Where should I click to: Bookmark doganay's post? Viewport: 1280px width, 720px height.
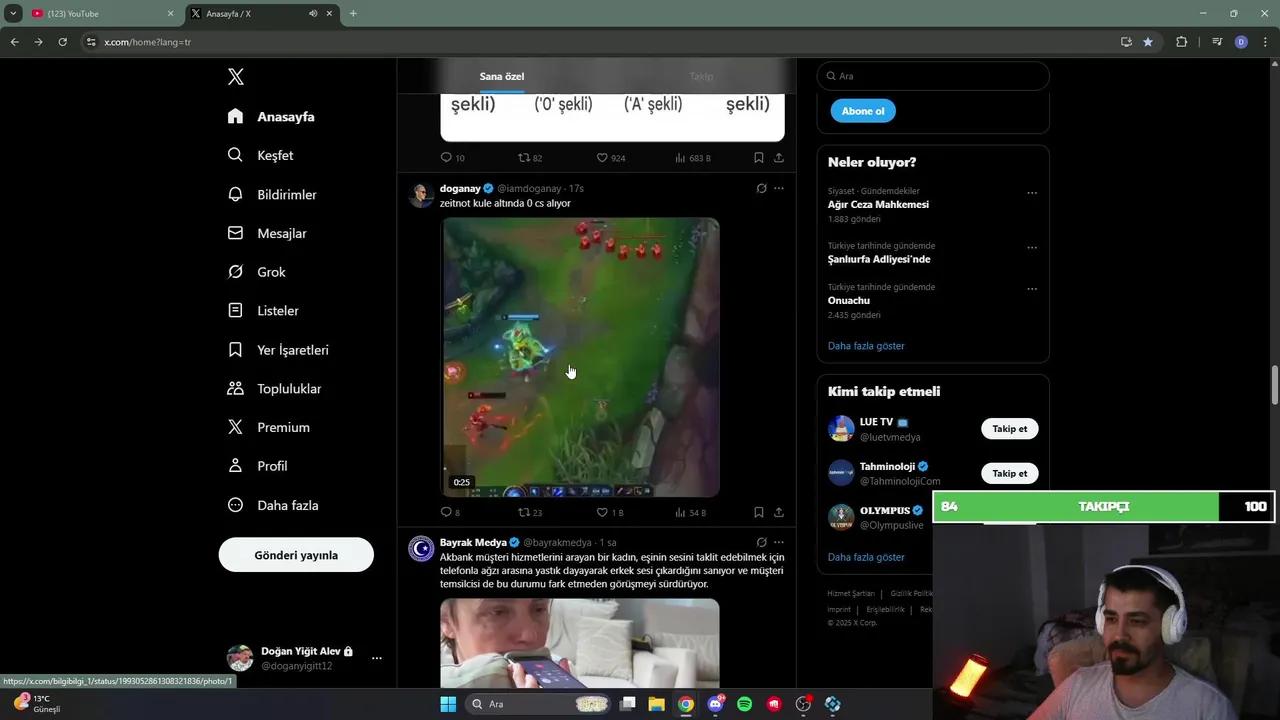pyautogui.click(x=759, y=513)
